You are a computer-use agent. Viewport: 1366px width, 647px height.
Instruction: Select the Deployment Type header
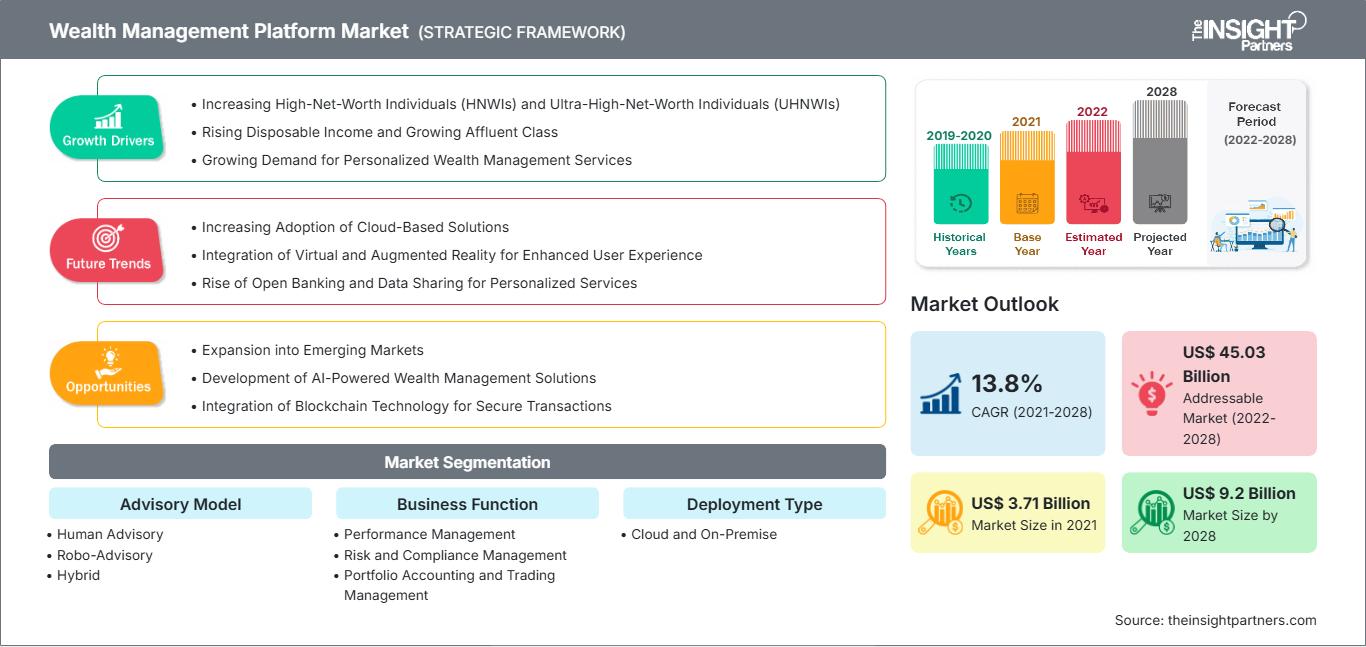(754, 504)
